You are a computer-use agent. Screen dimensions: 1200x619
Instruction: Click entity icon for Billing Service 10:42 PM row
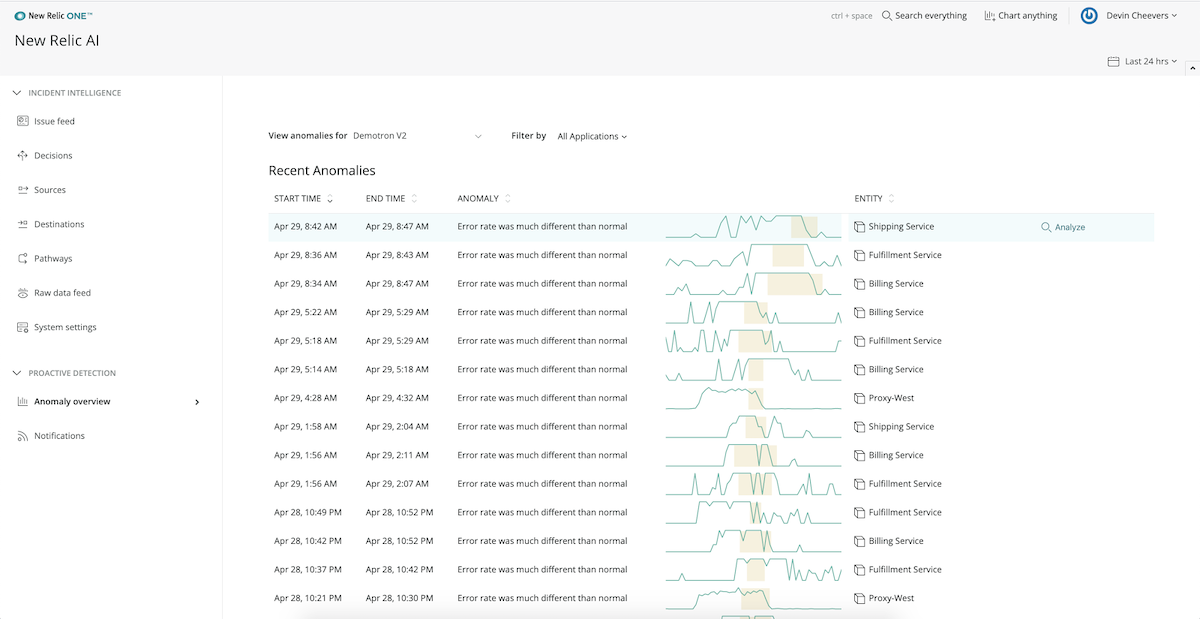[x=860, y=541]
